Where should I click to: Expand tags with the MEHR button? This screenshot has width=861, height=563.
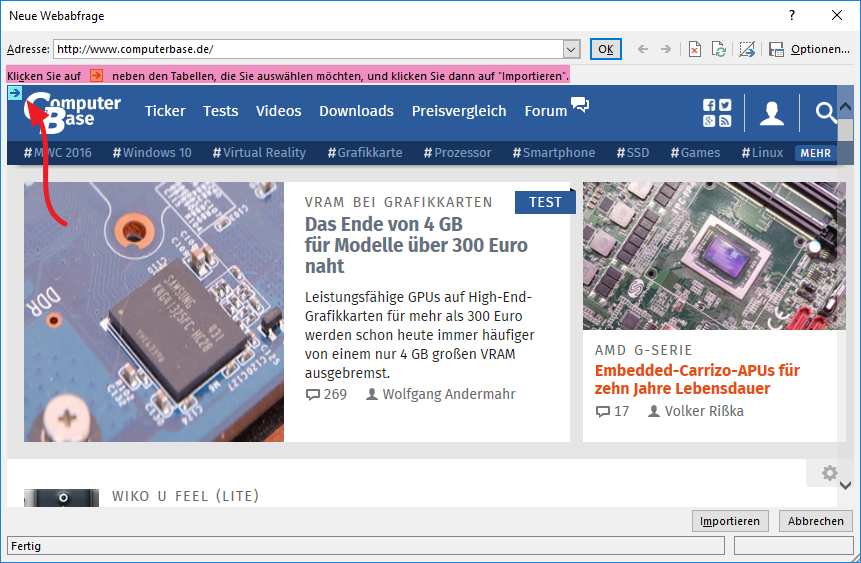815,153
